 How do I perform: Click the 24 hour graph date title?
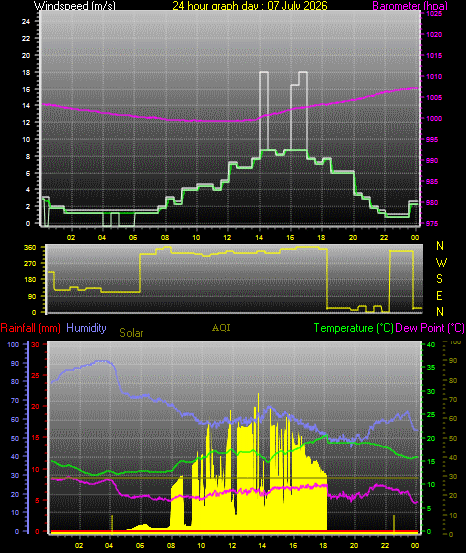point(250,6)
